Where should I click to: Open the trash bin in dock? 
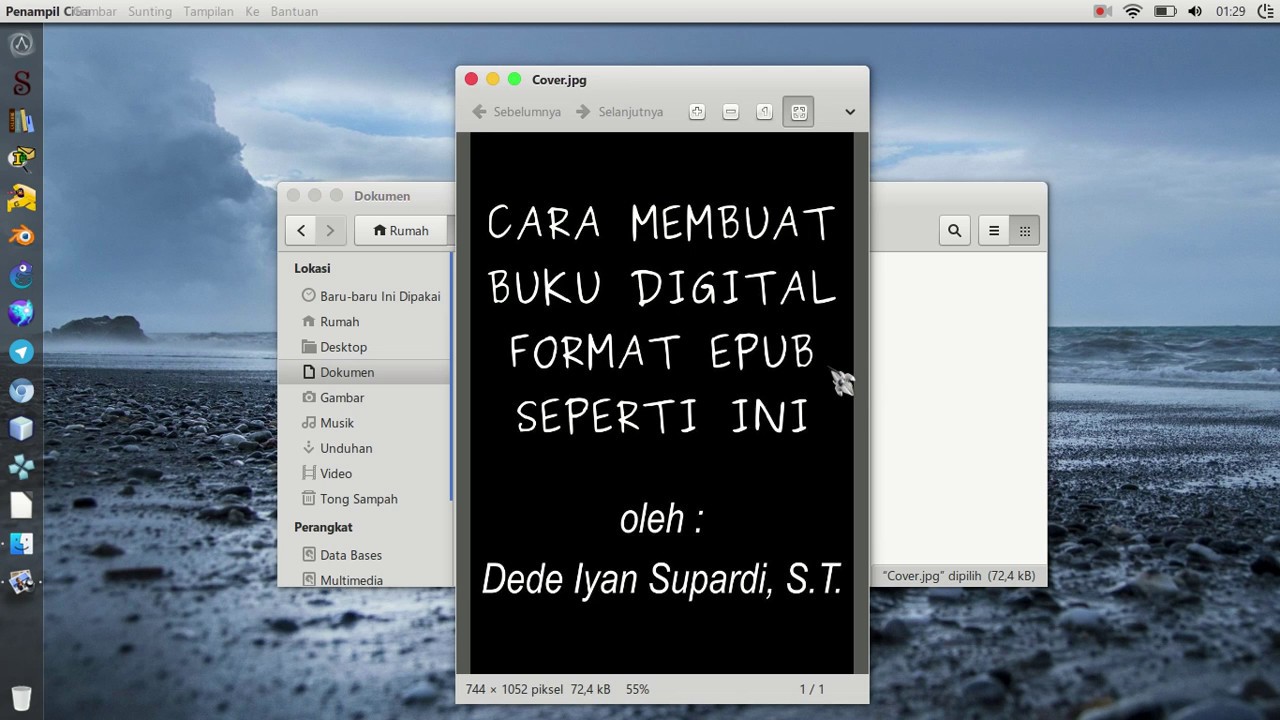21,697
